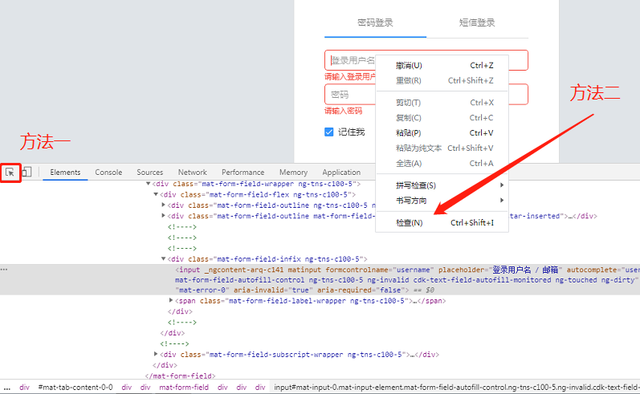This screenshot has height=394, width=640.
Task: Open the three-dots menu beside the input line
Action: click(x=4, y=269)
